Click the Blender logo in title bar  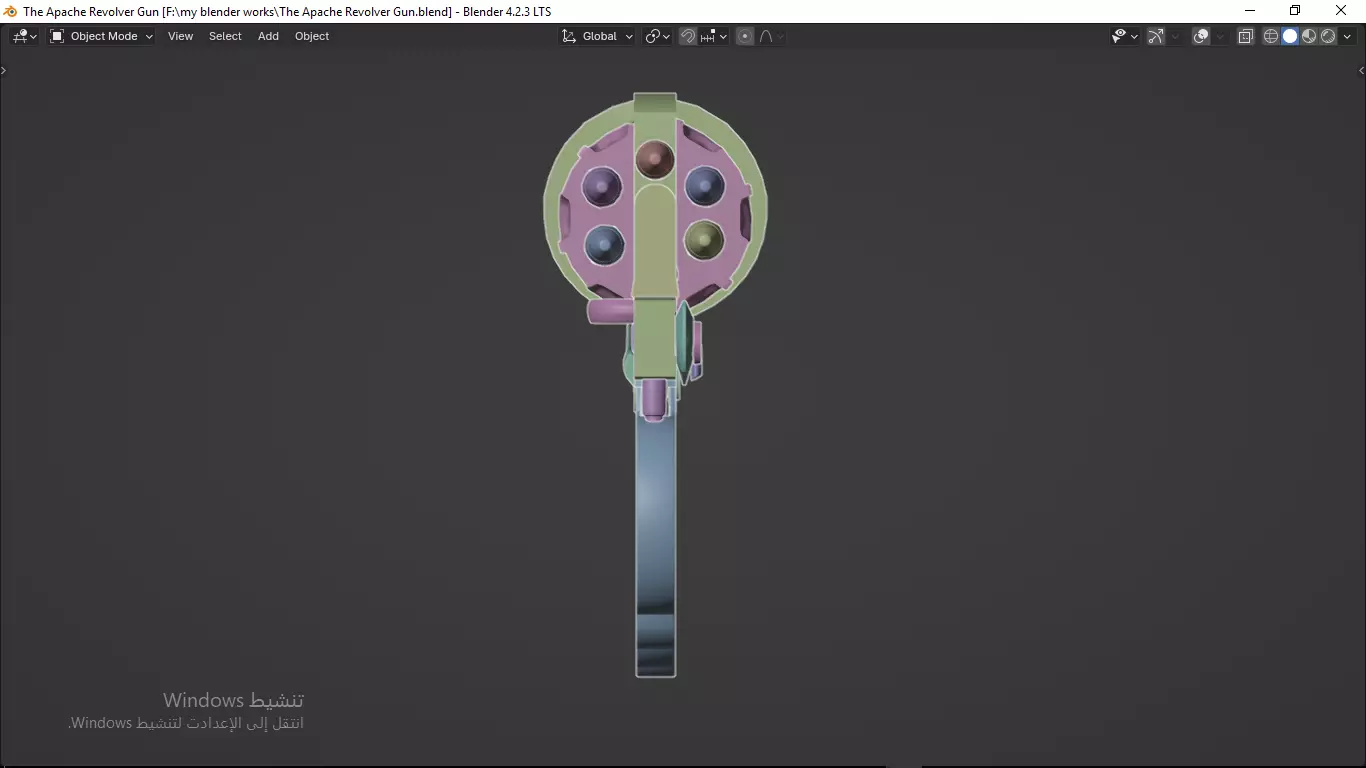[10, 11]
